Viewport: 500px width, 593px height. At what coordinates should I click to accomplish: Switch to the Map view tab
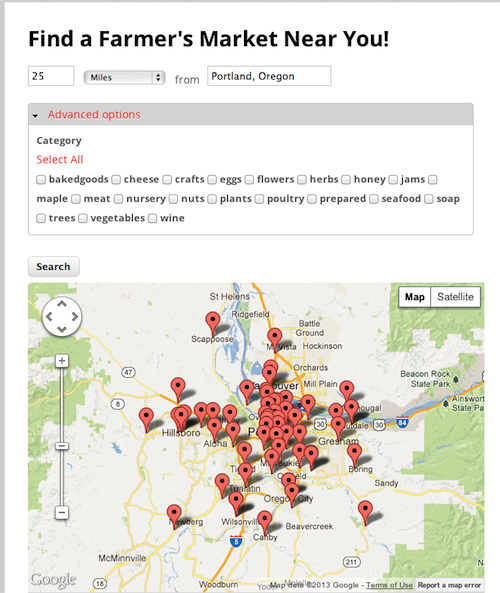(415, 297)
